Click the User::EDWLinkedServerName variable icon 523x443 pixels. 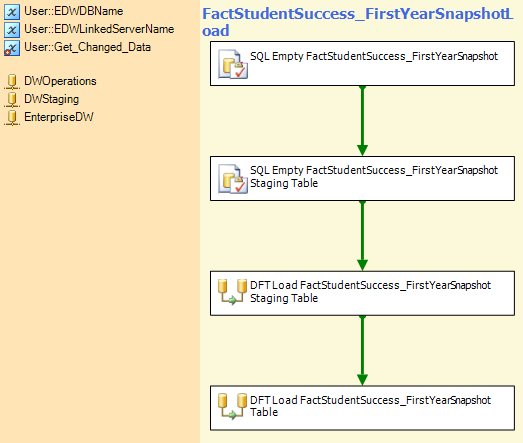pos(12,30)
